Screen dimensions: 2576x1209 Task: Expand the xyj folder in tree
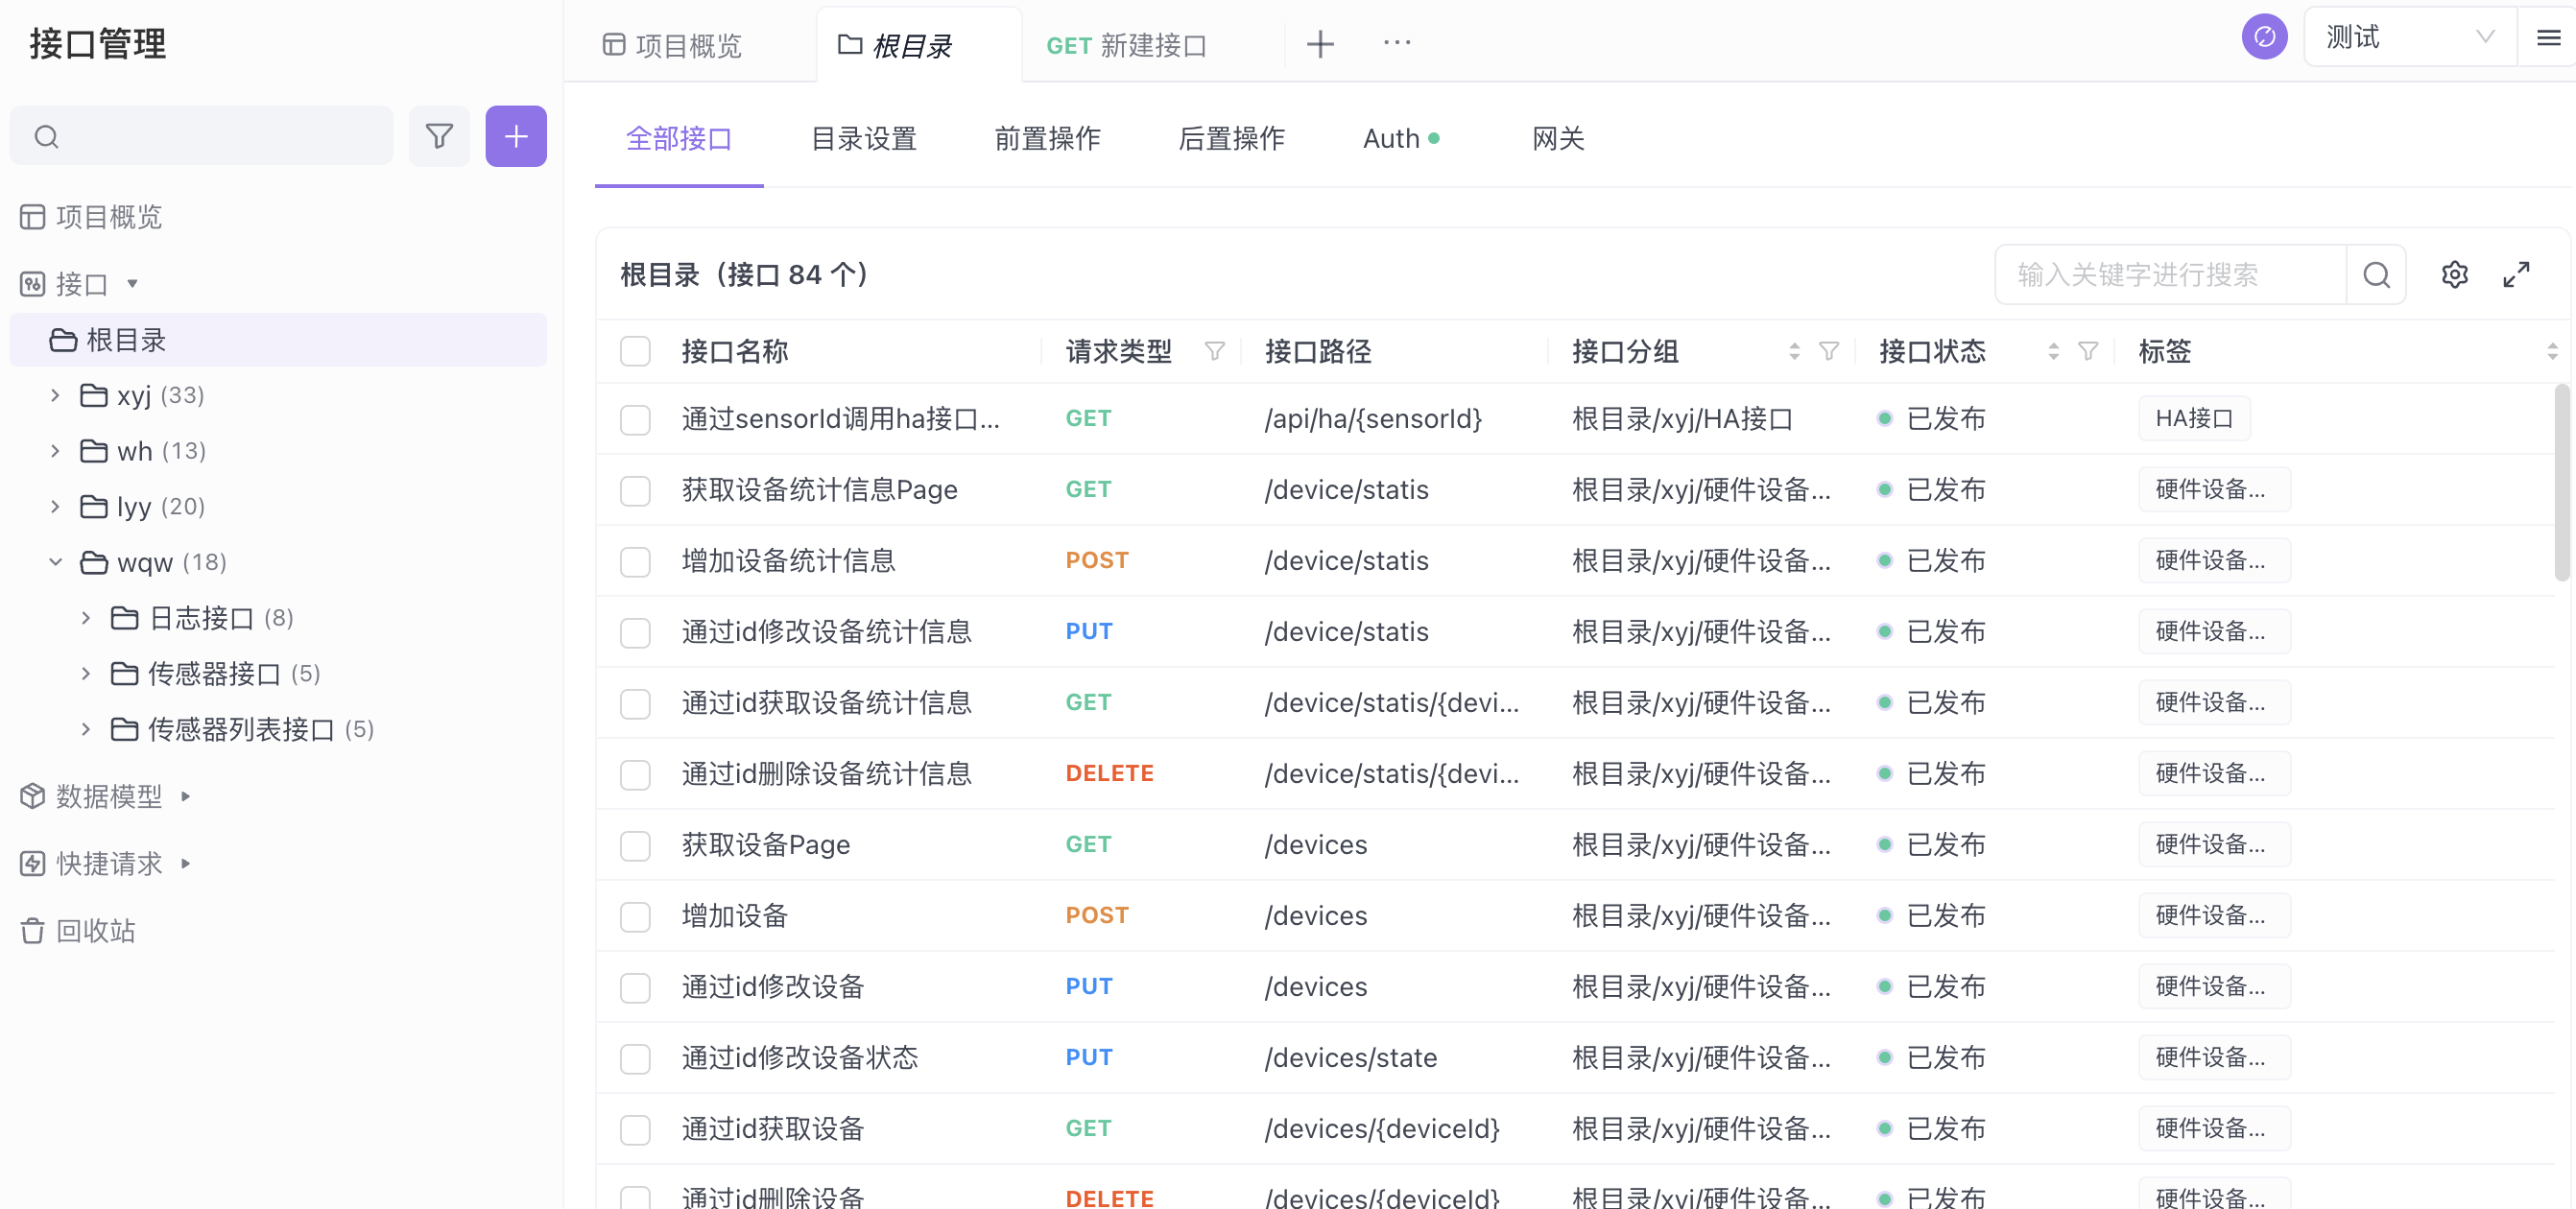pos(56,396)
